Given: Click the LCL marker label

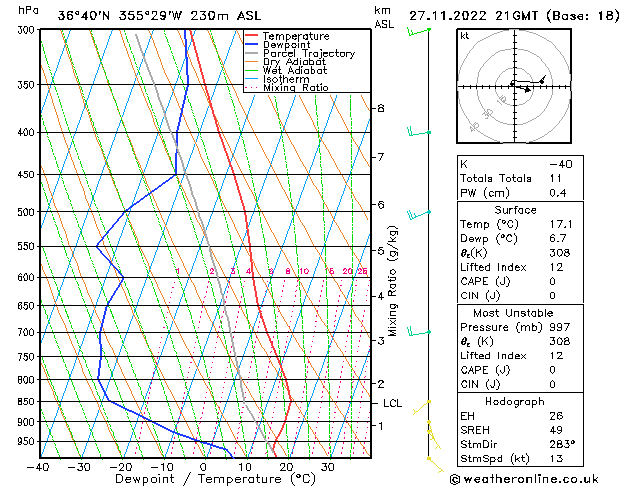Looking at the screenshot, I should 392,403.
